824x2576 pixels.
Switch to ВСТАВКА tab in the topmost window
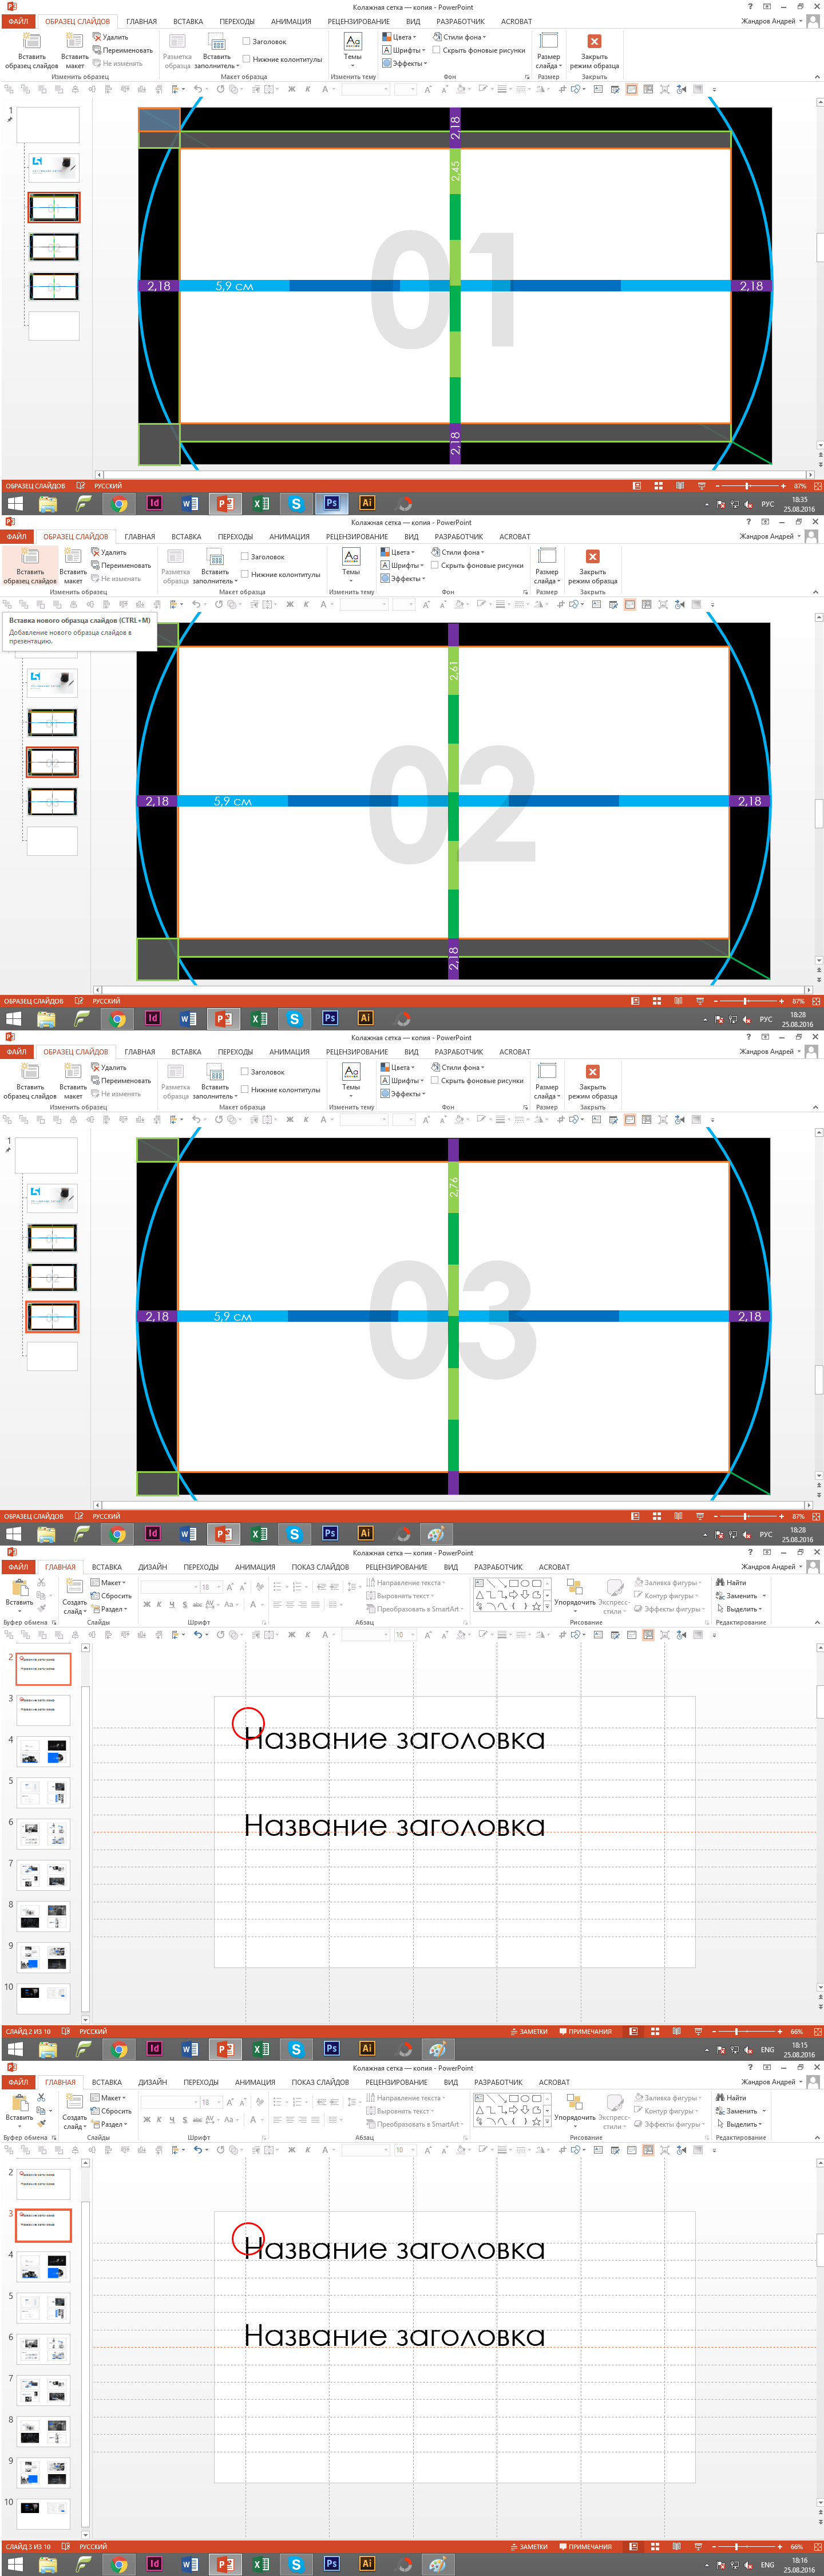[x=187, y=21]
